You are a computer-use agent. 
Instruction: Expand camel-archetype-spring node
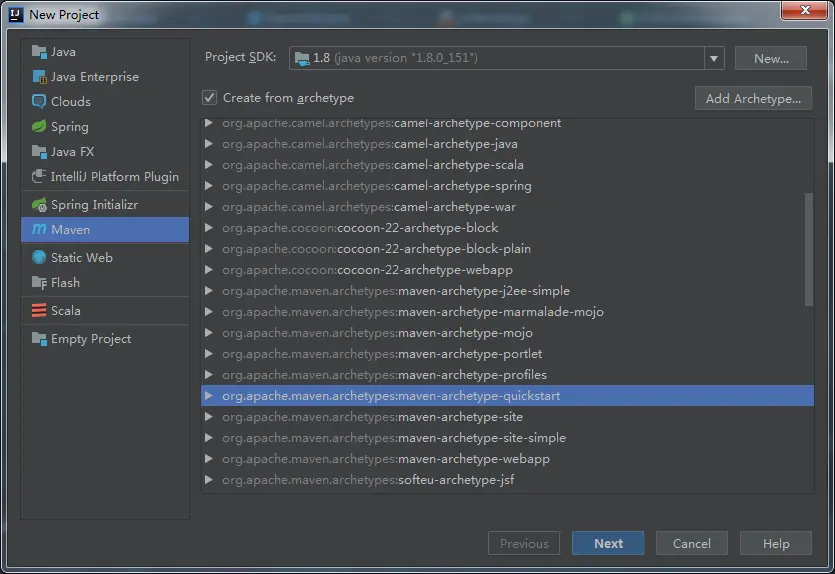tap(209, 186)
